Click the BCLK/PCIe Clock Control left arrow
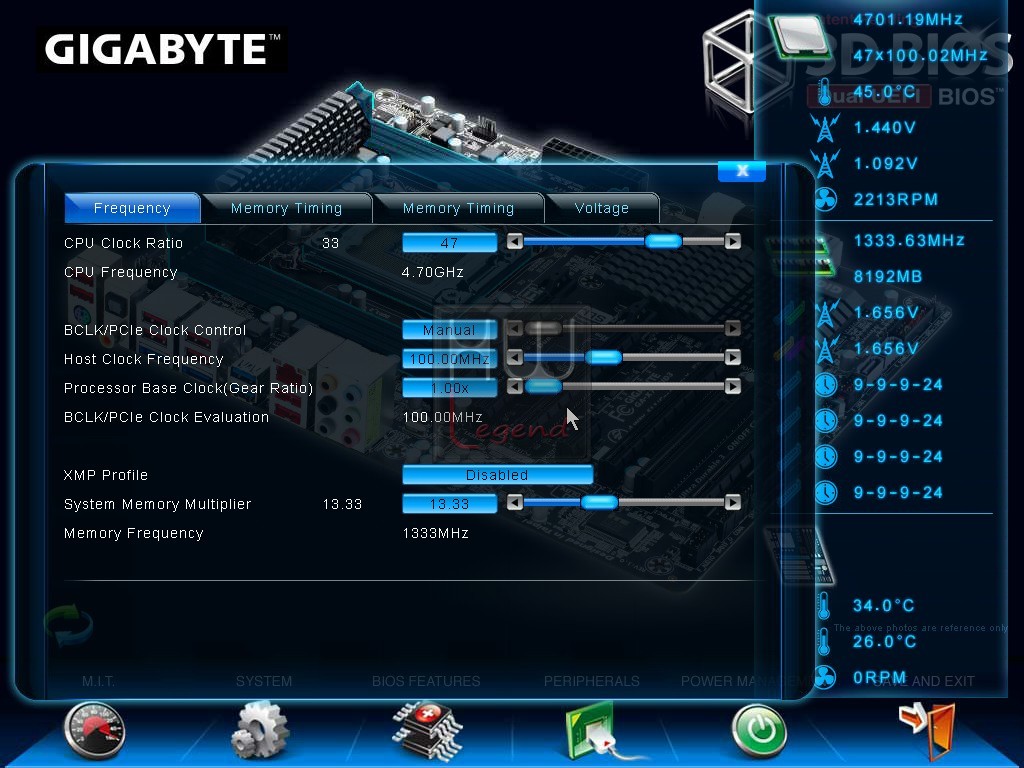 (515, 328)
